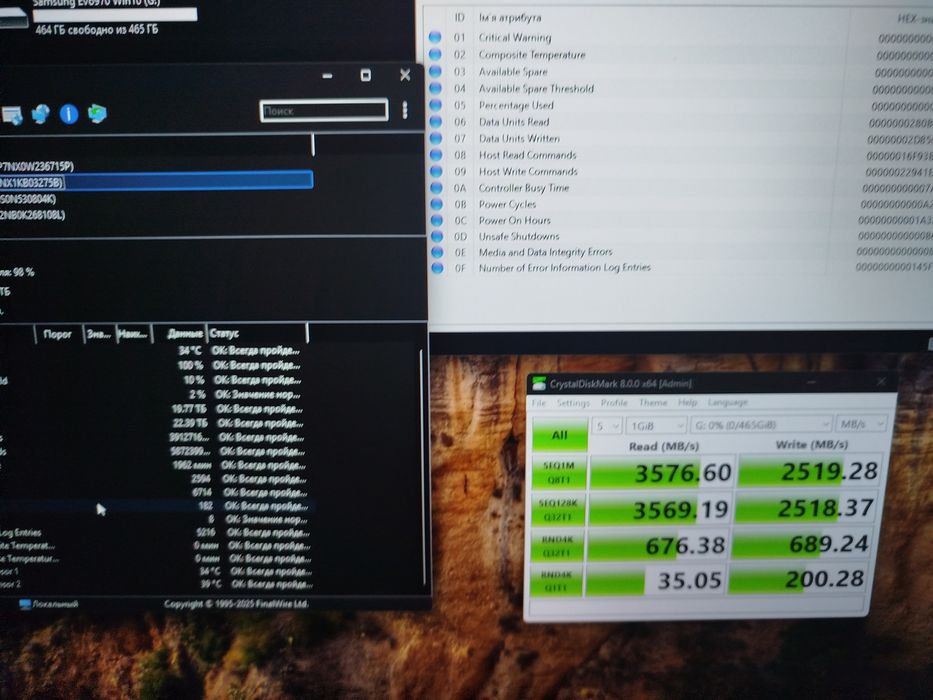Sort by the Статус column header
Image resolution: width=933 pixels, height=700 pixels.
point(257,333)
